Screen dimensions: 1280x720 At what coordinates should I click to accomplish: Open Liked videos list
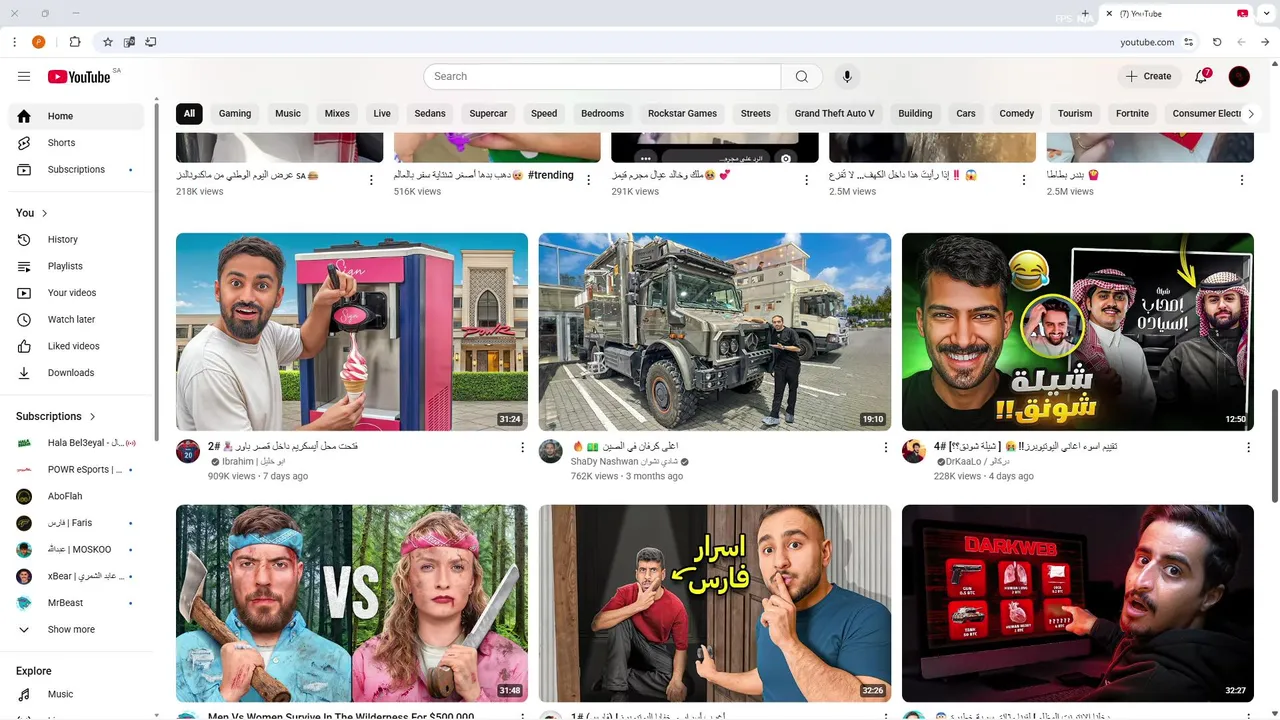point(77,346)
